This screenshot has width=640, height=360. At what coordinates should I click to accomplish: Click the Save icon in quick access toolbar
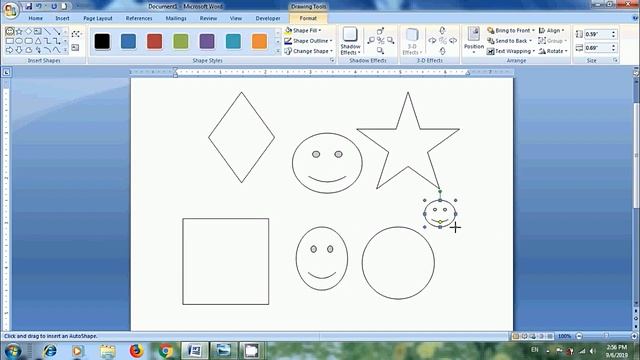[x=28, y=7]
